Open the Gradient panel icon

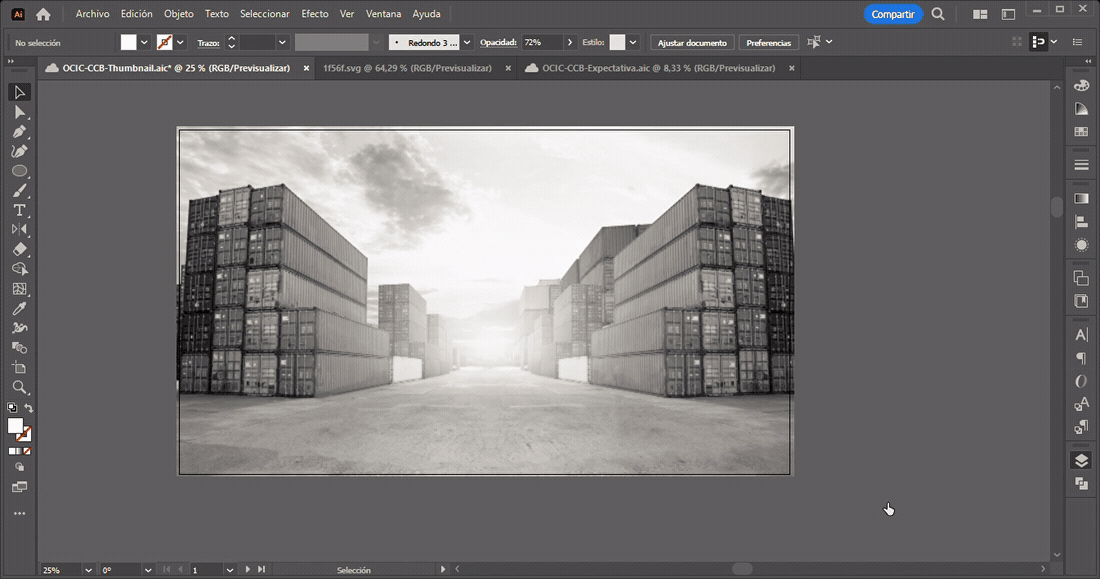click(1081, 199)
